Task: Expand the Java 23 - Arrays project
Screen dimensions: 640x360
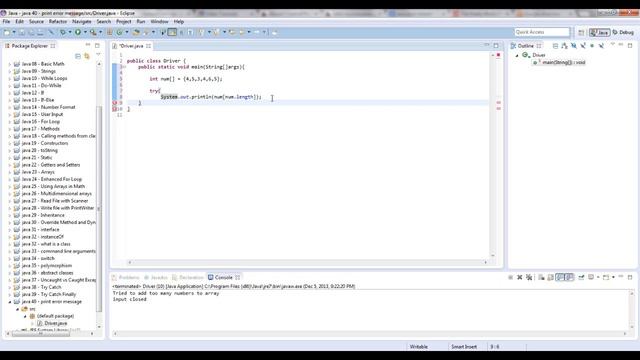Action: [x=10, y=172]
